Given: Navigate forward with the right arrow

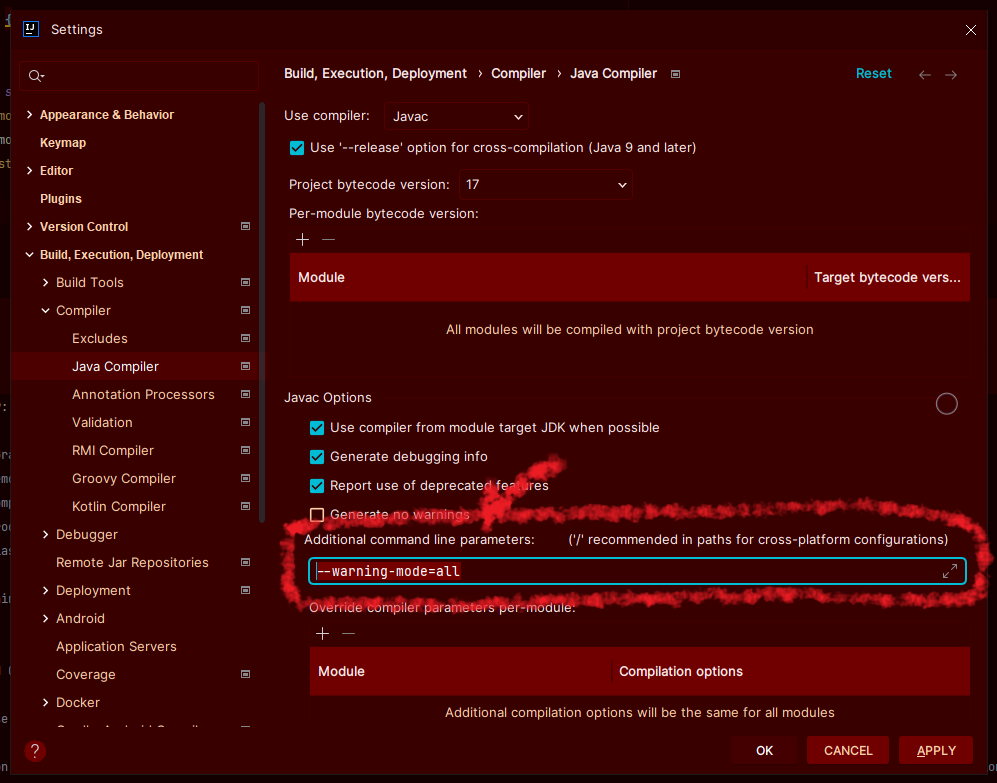Looking at the screenshot, I should coord(951,75).
